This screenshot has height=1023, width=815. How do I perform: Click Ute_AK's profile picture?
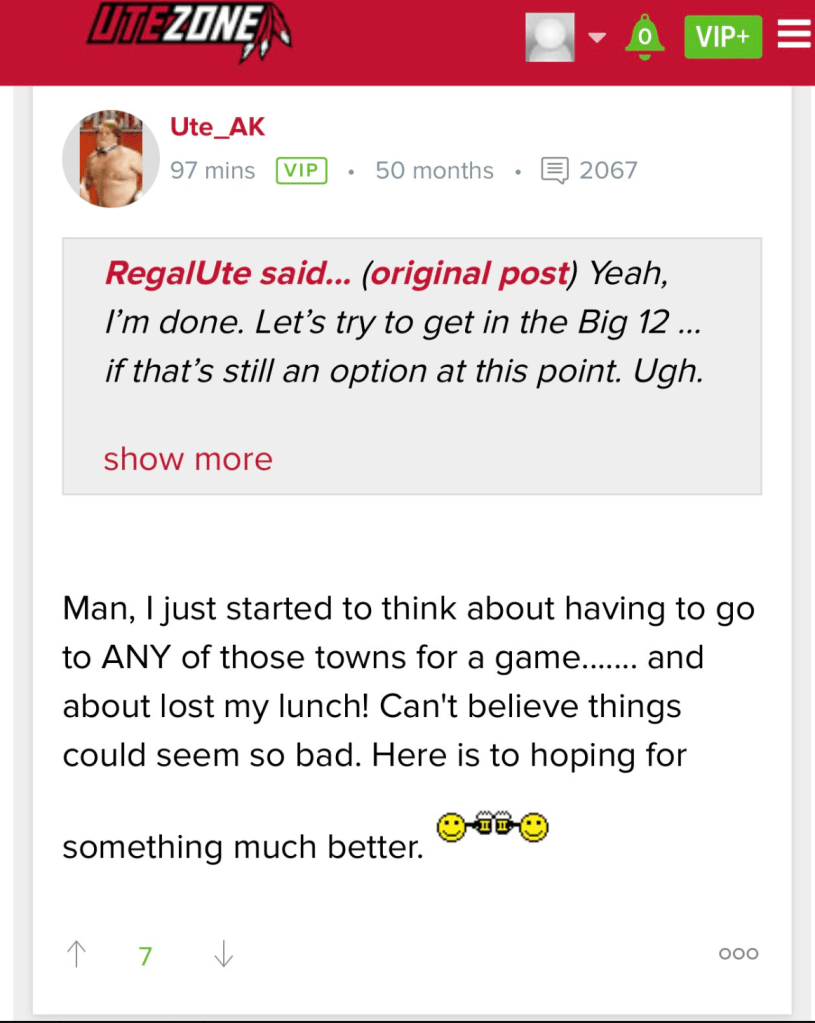[x=111, y=158]
